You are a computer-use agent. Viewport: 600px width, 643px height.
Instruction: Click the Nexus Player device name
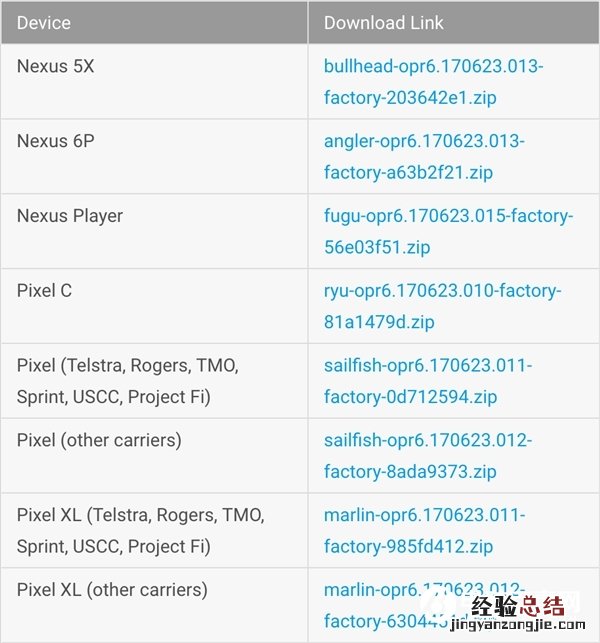pos(70,216)
